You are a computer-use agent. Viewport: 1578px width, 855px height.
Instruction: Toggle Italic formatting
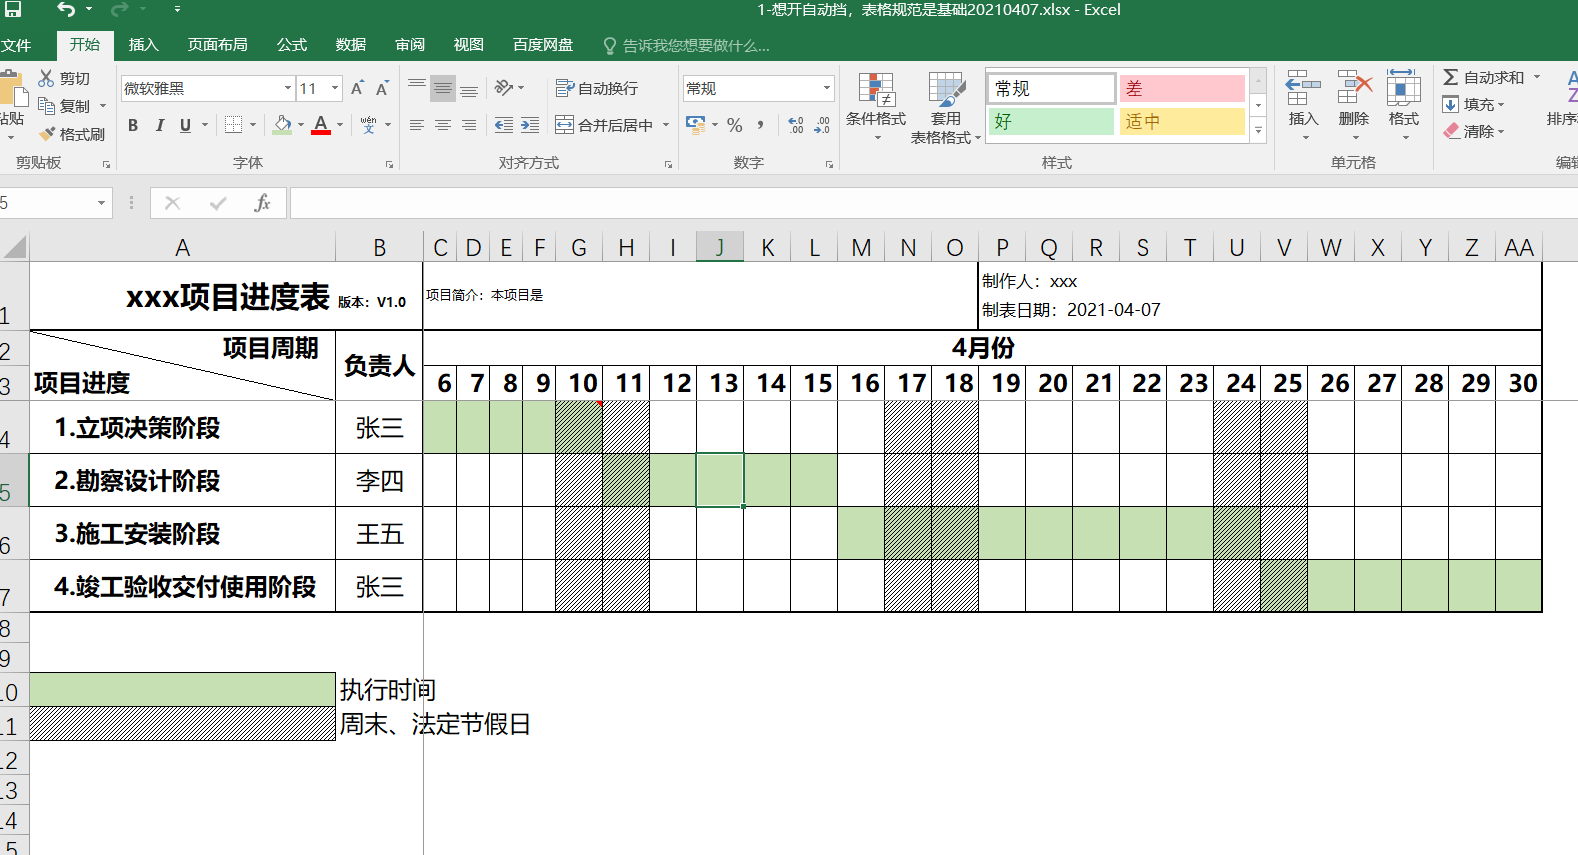159,125
